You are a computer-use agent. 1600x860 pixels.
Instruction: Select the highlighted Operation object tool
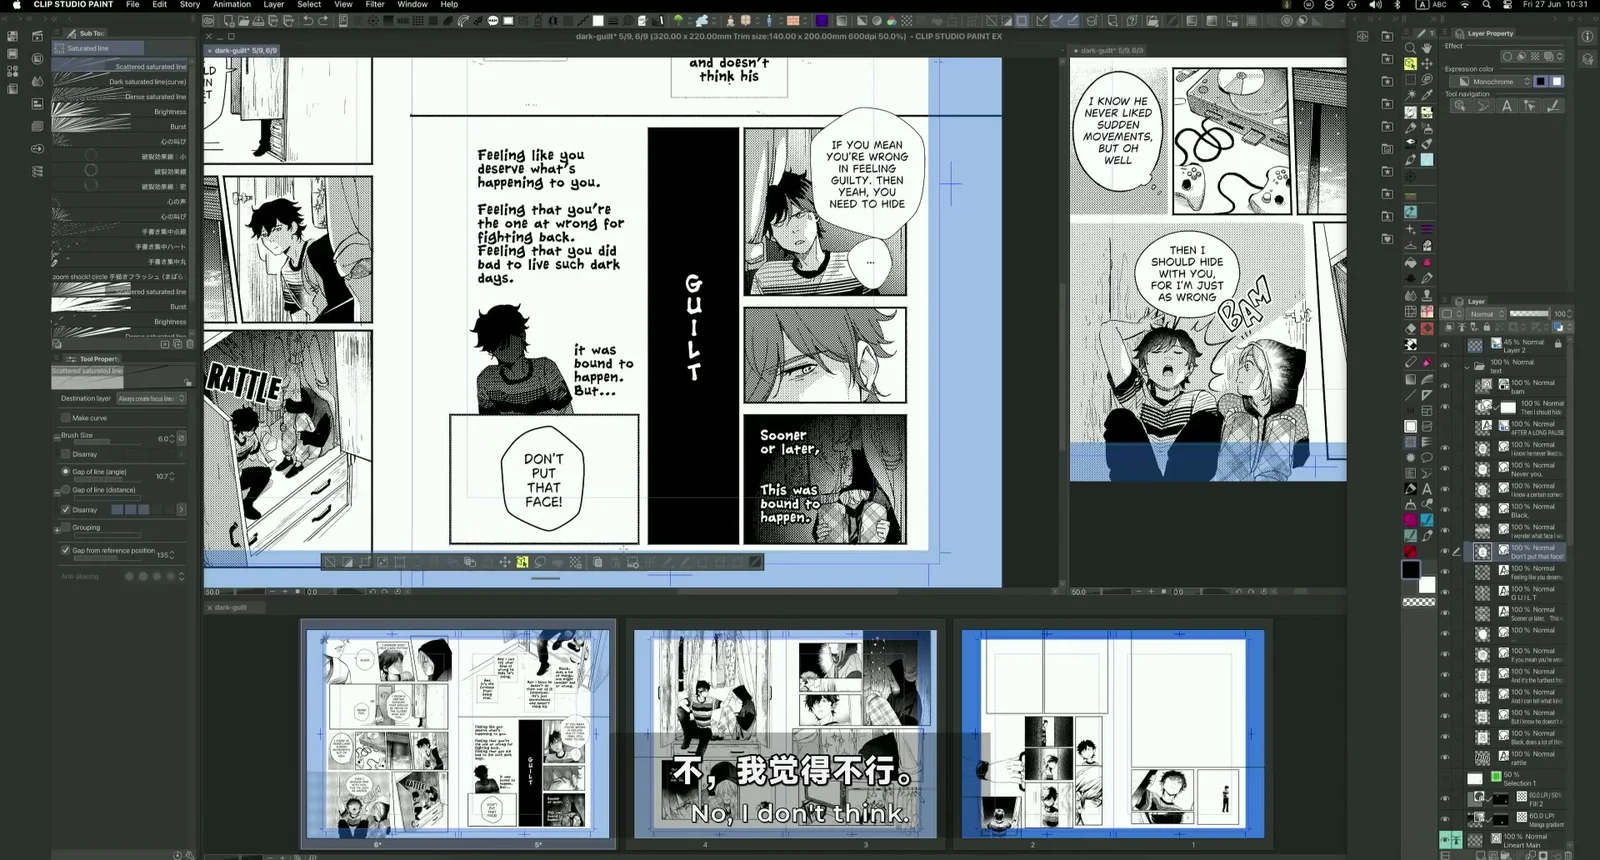point(1410,64)
